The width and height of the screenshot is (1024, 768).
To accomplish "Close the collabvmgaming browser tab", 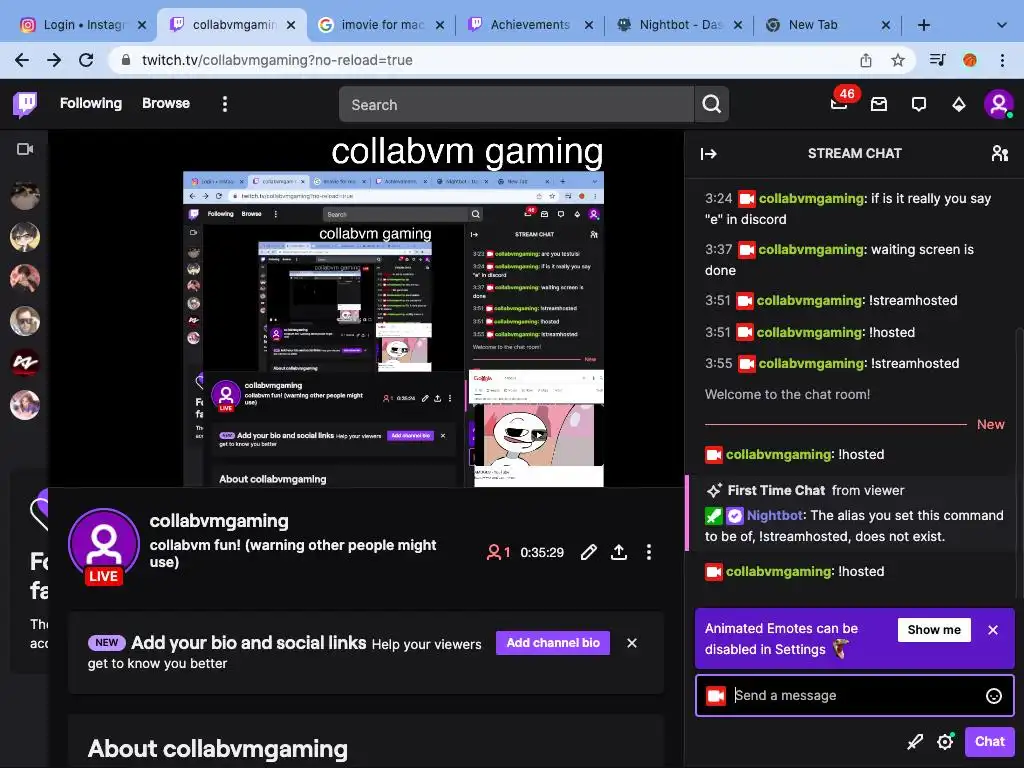I will pos(291,25).
